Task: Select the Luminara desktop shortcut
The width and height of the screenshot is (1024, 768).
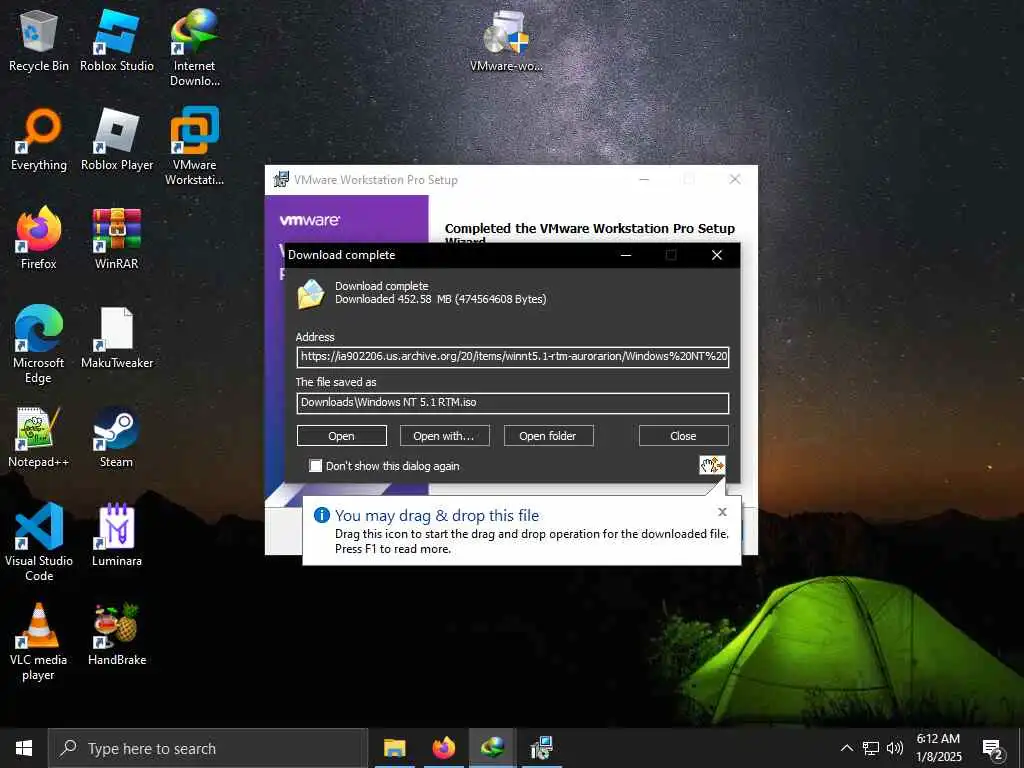Action: (x=117, y=536)
